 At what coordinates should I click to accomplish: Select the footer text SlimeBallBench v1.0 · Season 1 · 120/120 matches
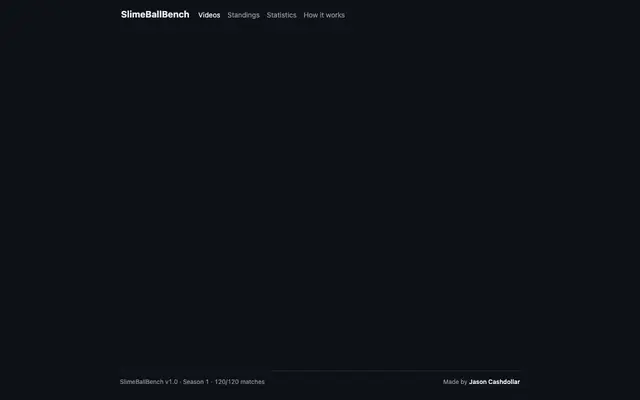[192, 382]
